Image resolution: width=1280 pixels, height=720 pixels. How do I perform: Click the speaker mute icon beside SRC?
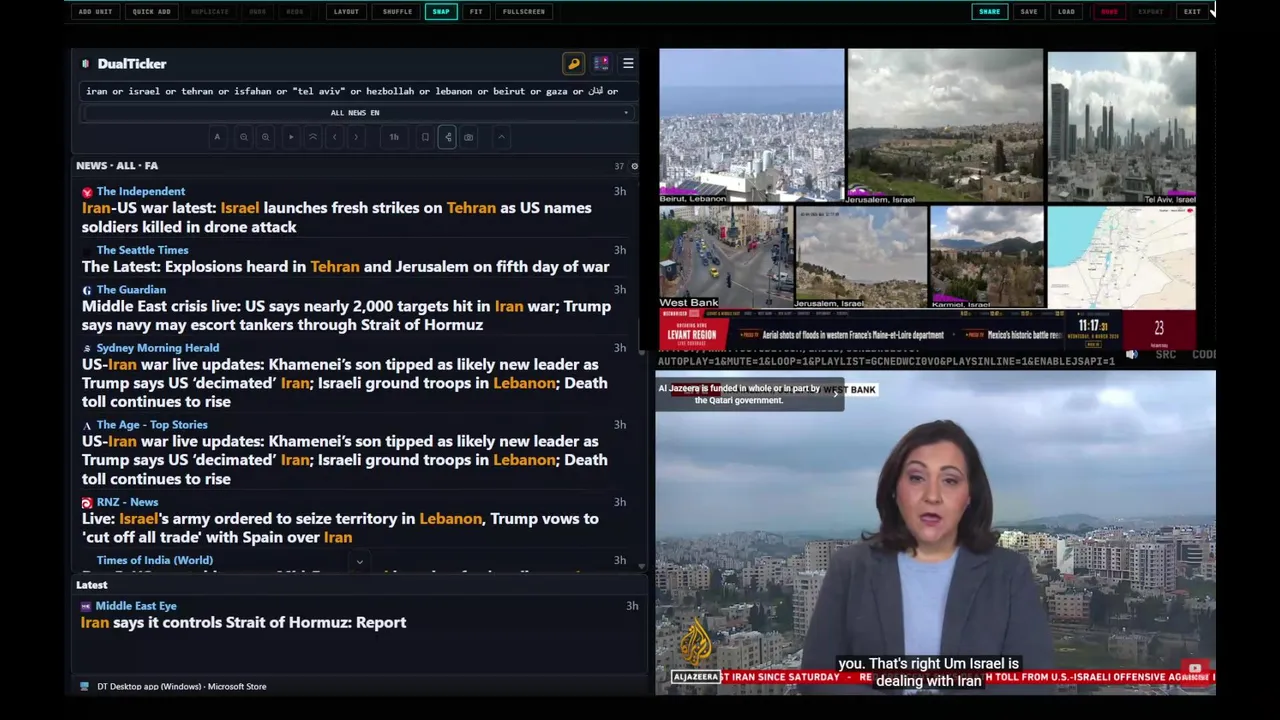click(x=1132, y=354)
